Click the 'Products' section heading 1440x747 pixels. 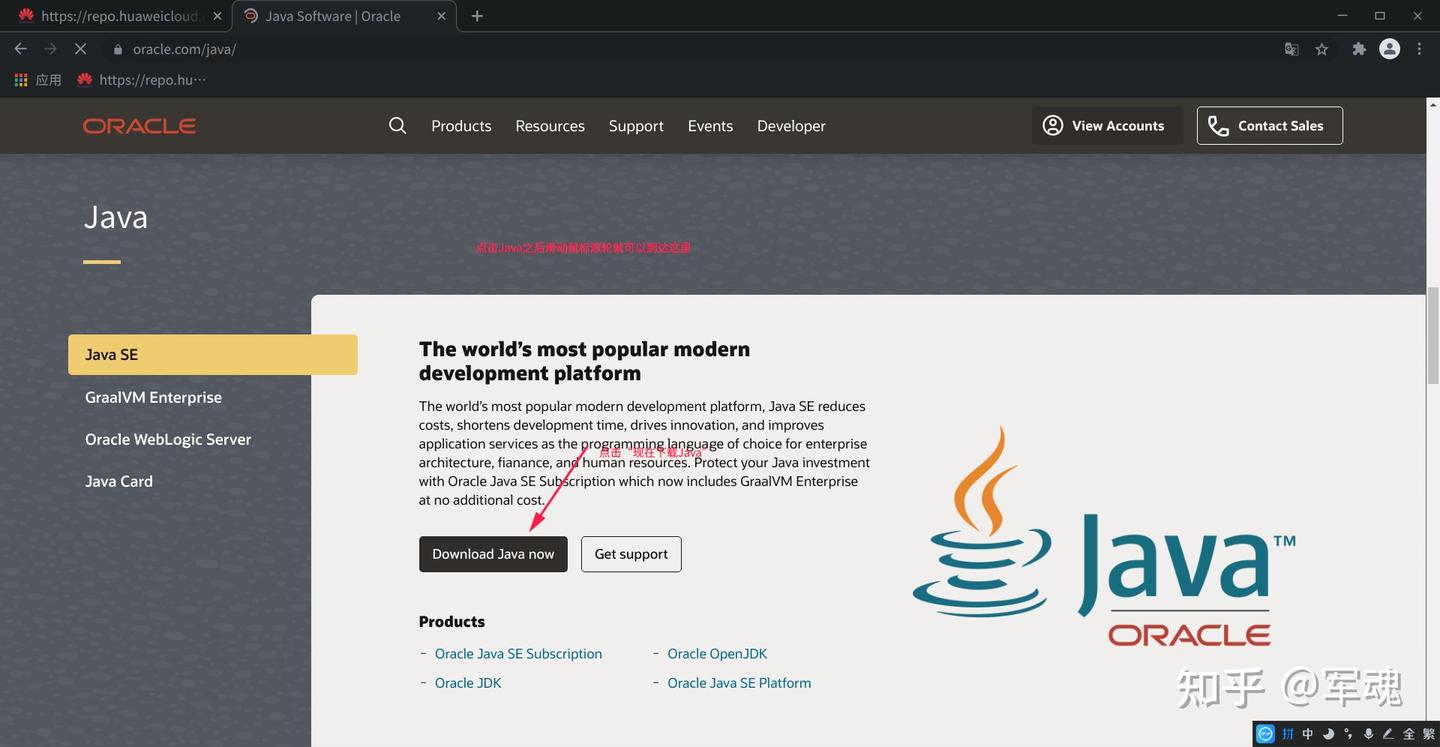coord(452,621)
